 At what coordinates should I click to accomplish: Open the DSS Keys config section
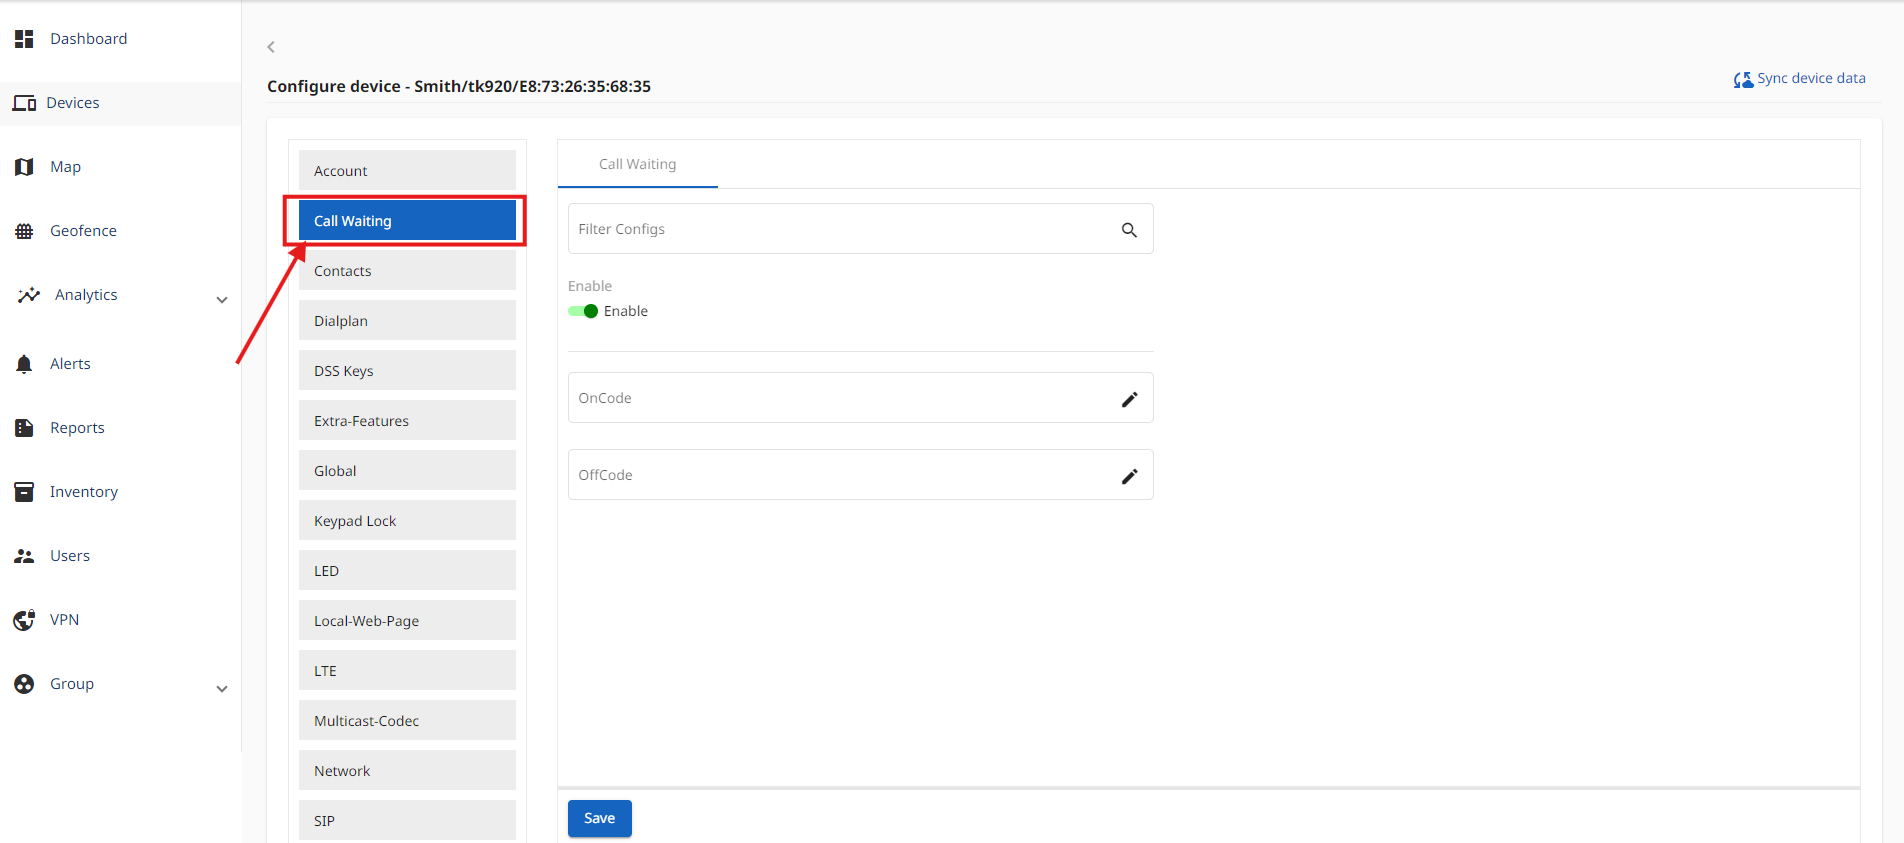(407, 370)
